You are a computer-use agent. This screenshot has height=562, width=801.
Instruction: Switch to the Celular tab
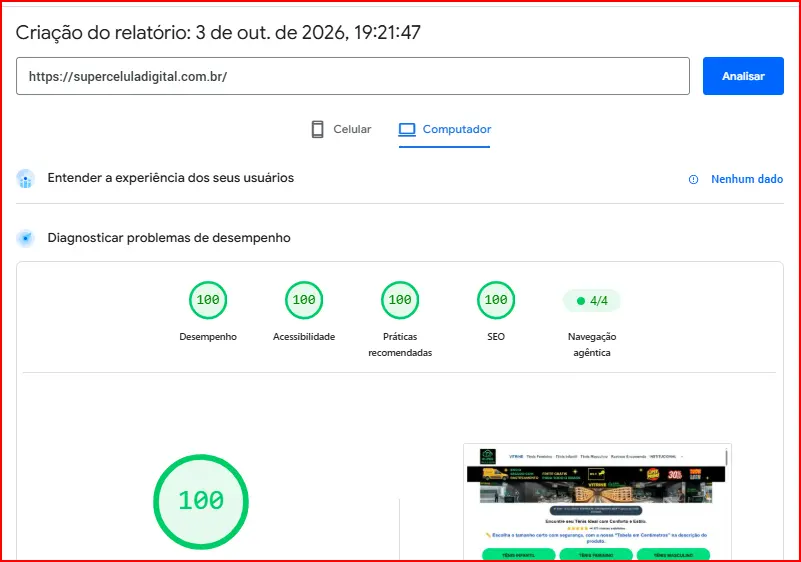click(x=341, y=129)
